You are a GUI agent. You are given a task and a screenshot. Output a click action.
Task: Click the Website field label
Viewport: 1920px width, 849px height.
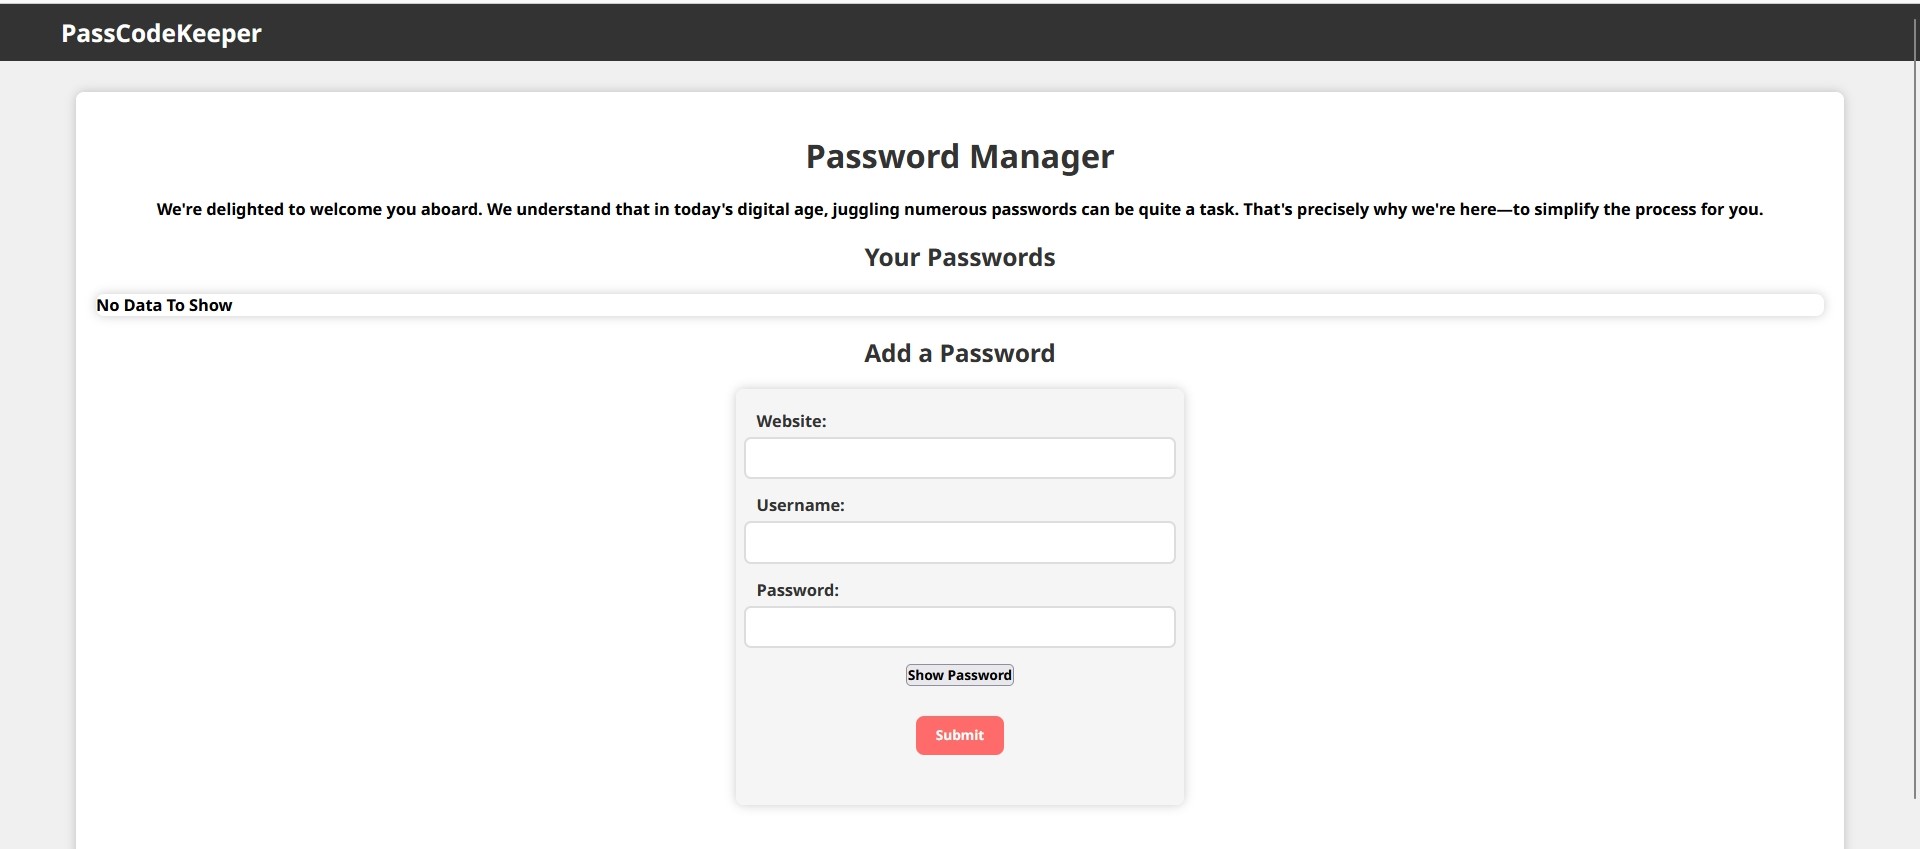tap(791, 421)
